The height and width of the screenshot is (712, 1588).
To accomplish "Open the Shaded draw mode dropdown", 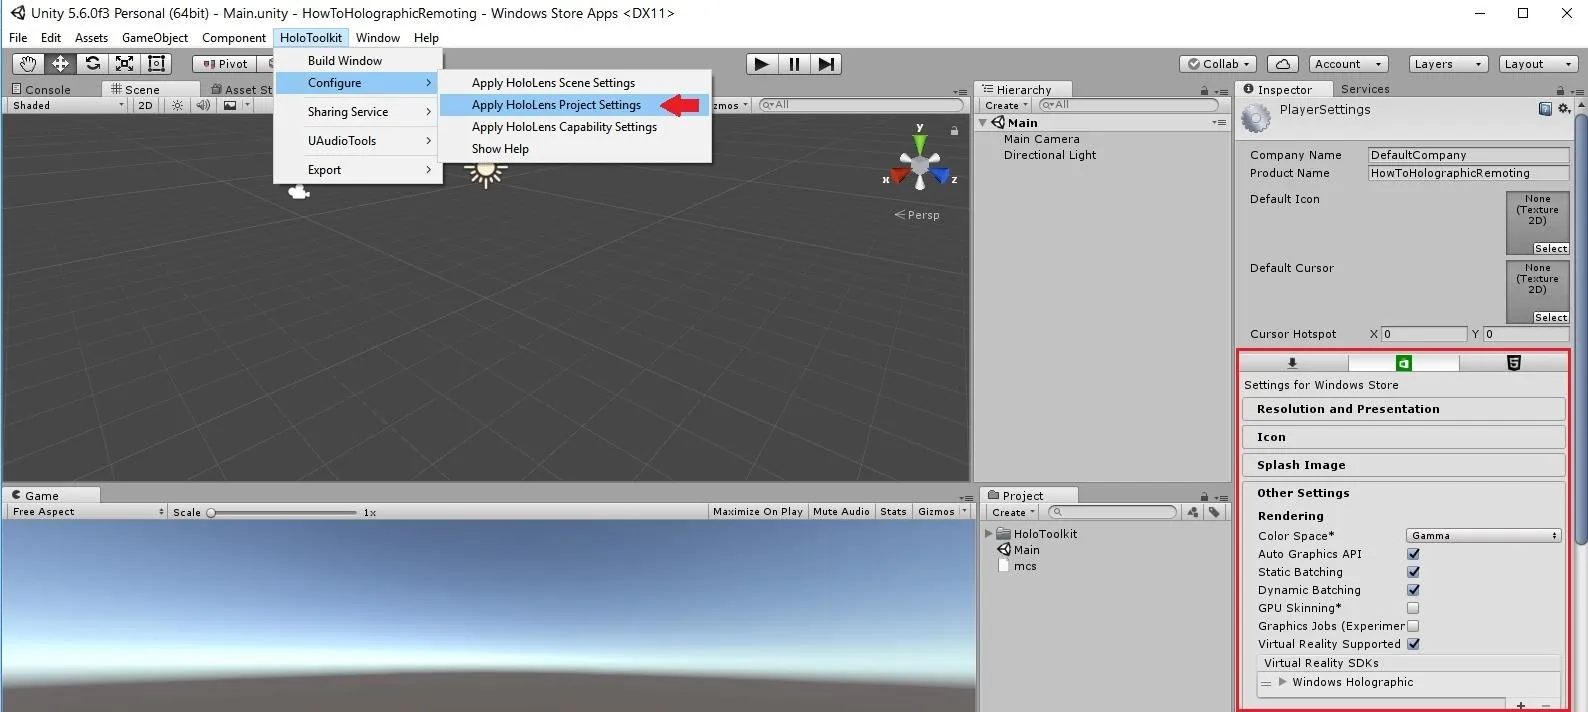I will pos(67,105).
